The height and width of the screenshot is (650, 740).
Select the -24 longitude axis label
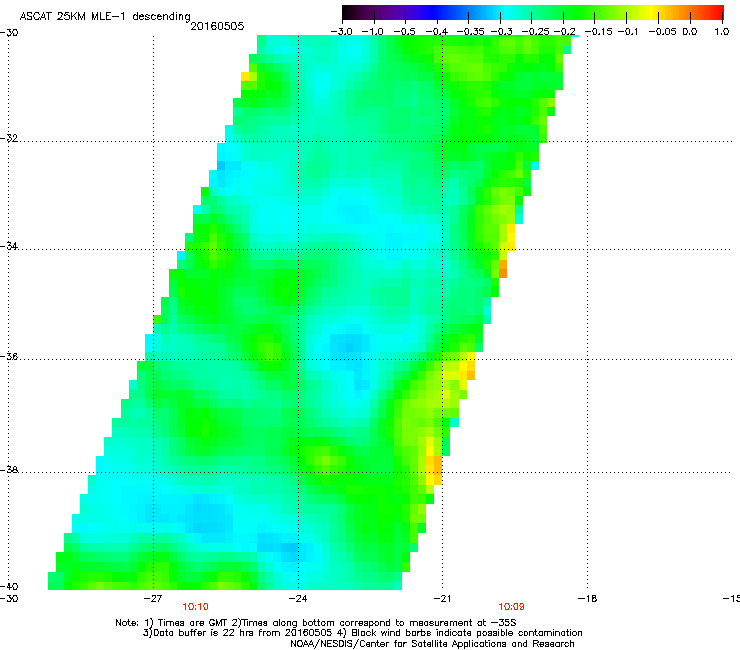point(298,599)
